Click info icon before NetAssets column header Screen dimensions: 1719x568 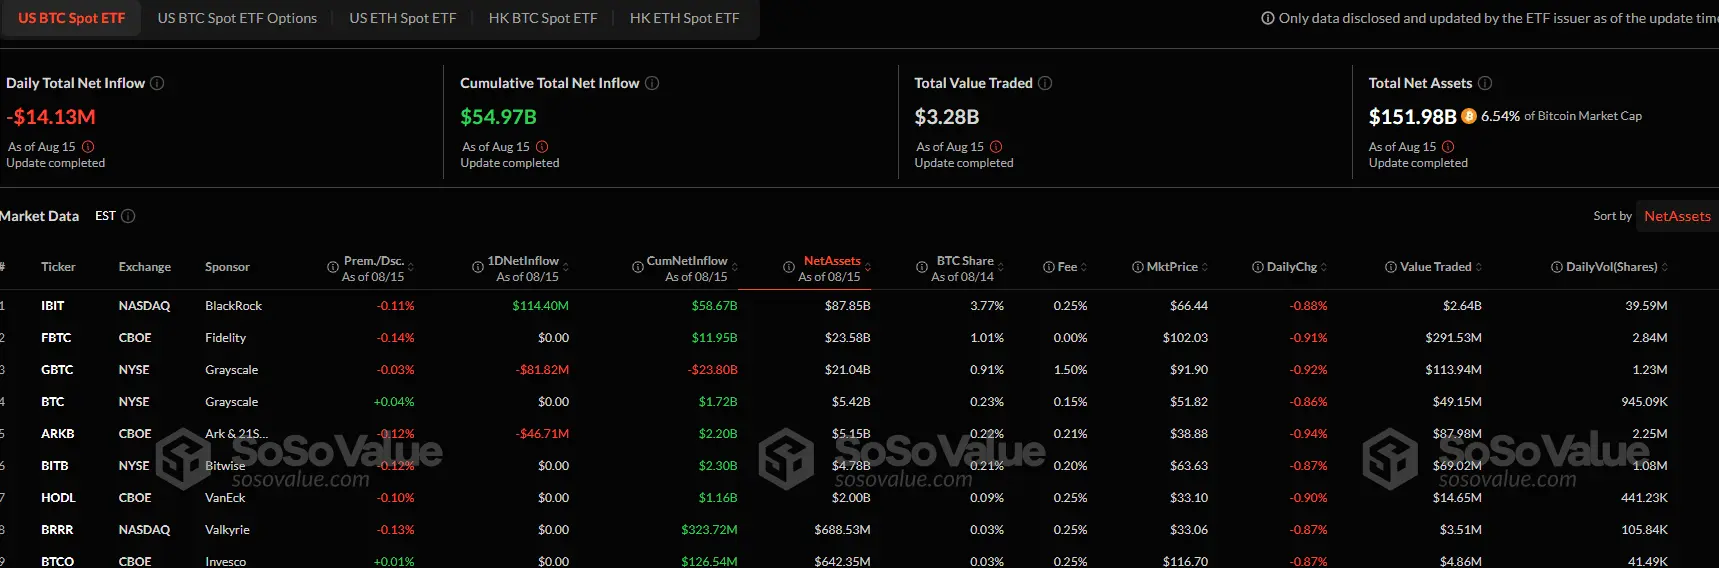pyautogui.click(x=789, y=267)
